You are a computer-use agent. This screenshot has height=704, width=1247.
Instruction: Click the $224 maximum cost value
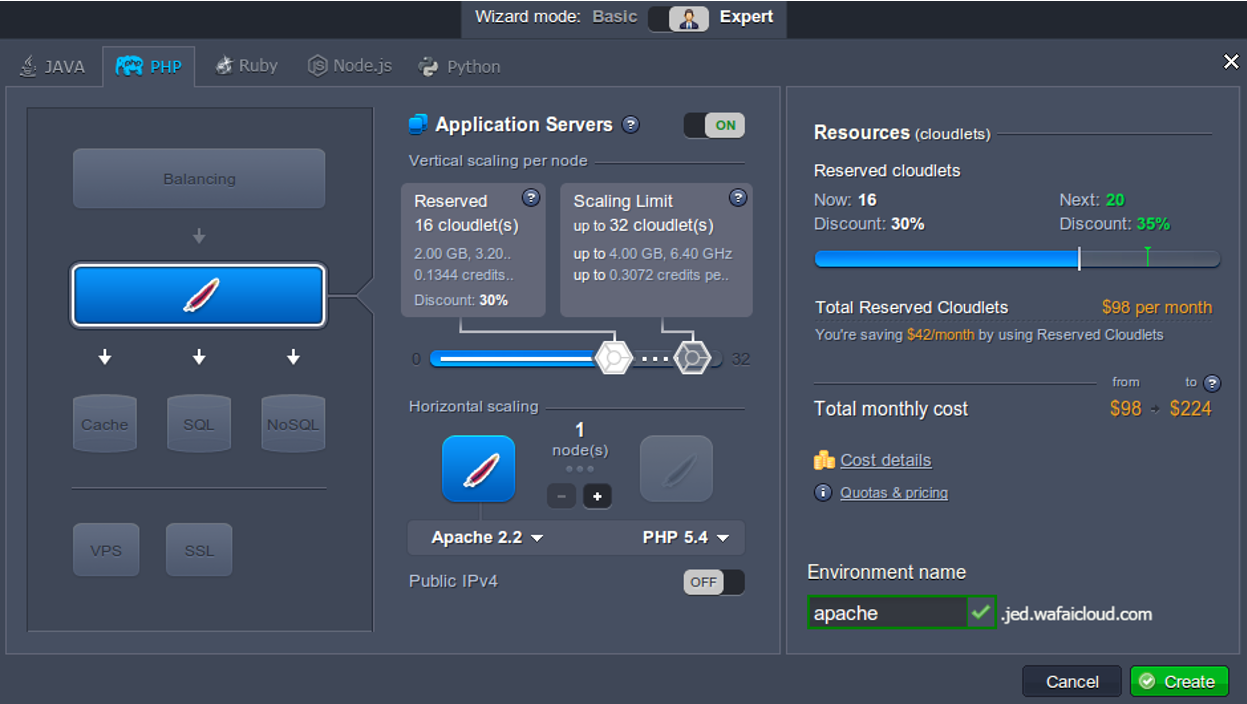1190,408
